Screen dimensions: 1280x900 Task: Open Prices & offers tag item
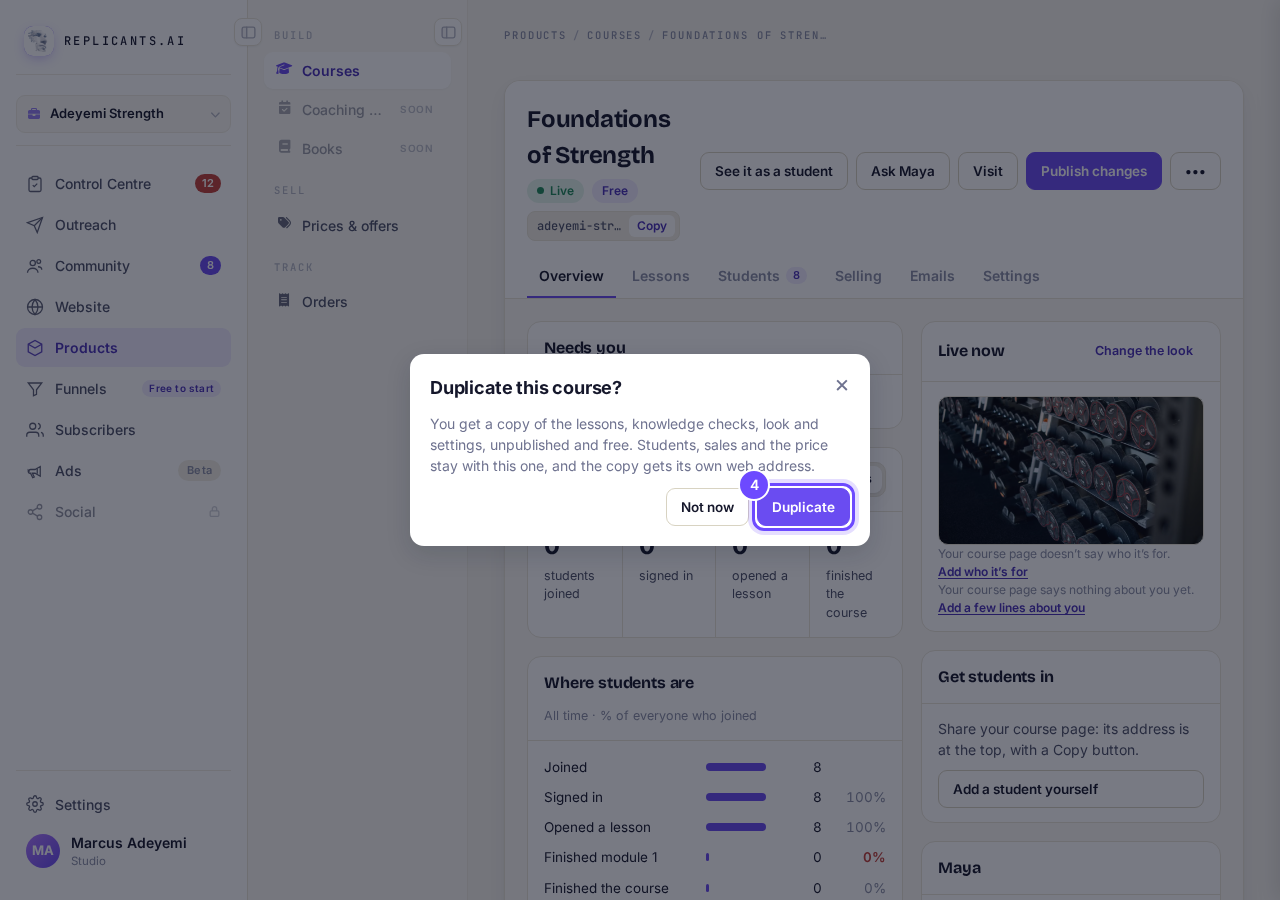coord(357,226)
